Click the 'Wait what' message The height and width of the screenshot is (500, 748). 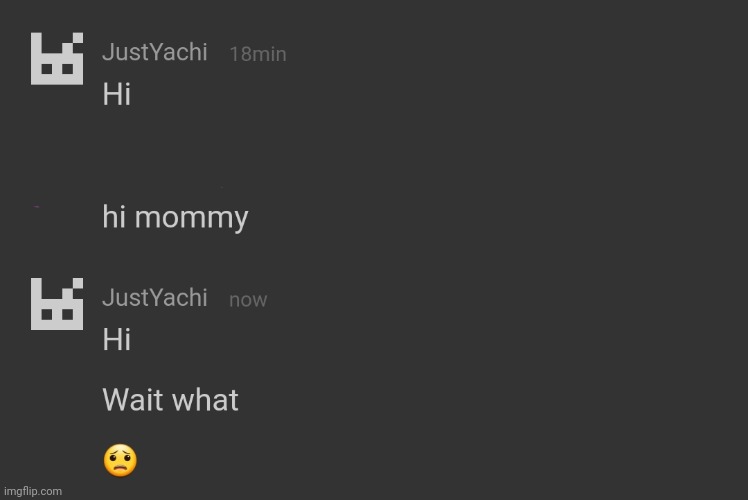coord(170,401)
